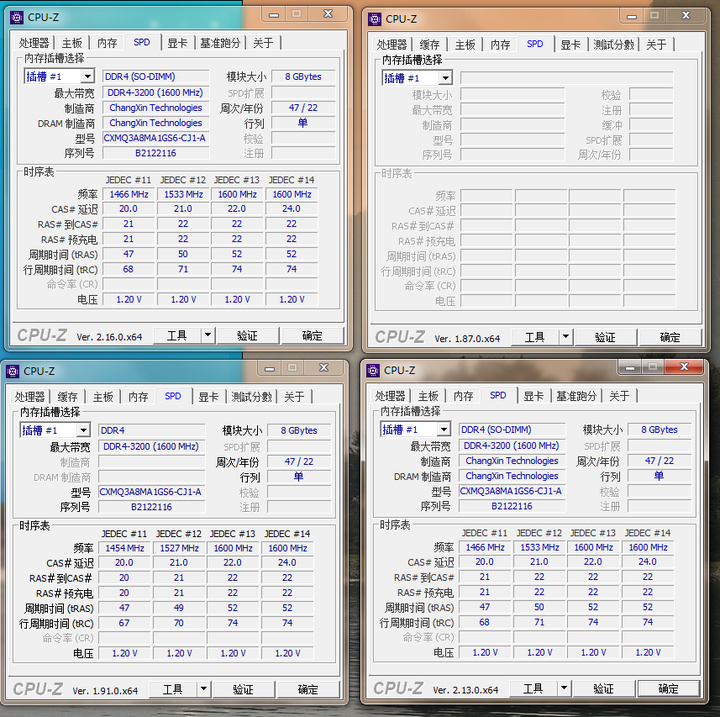Click 工具 button in CPU-Z 1.91.0 window
Screen dimensions: 720x717
[x=173, y=689]
